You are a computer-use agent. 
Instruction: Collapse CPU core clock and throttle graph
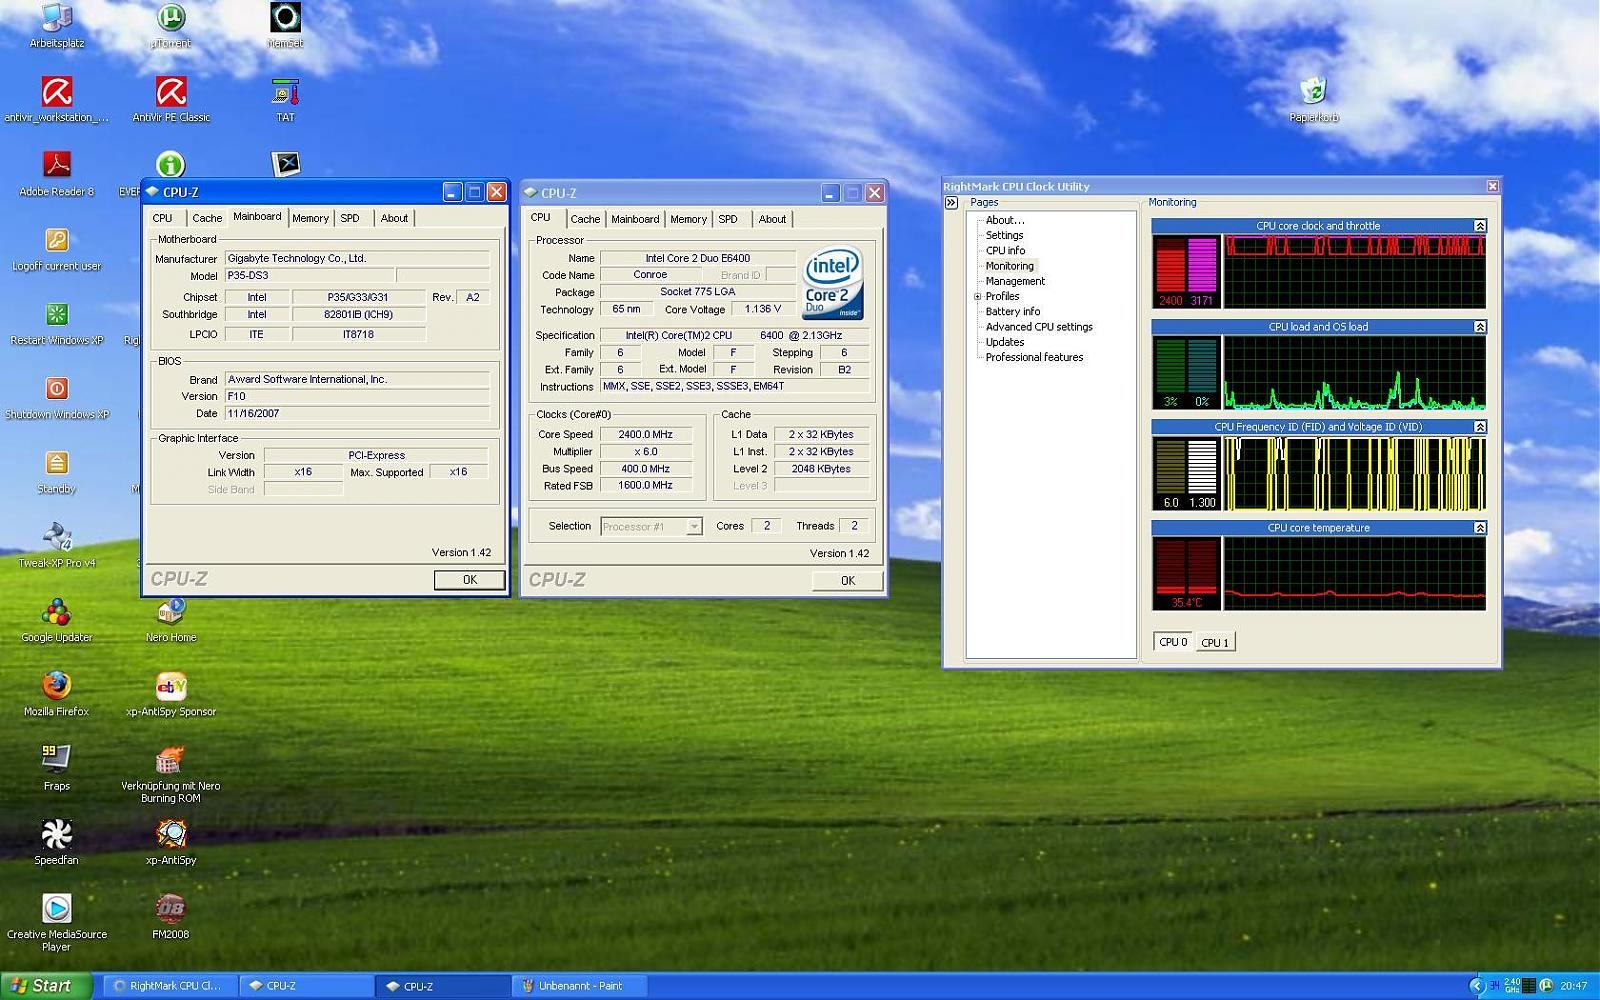1480,226
